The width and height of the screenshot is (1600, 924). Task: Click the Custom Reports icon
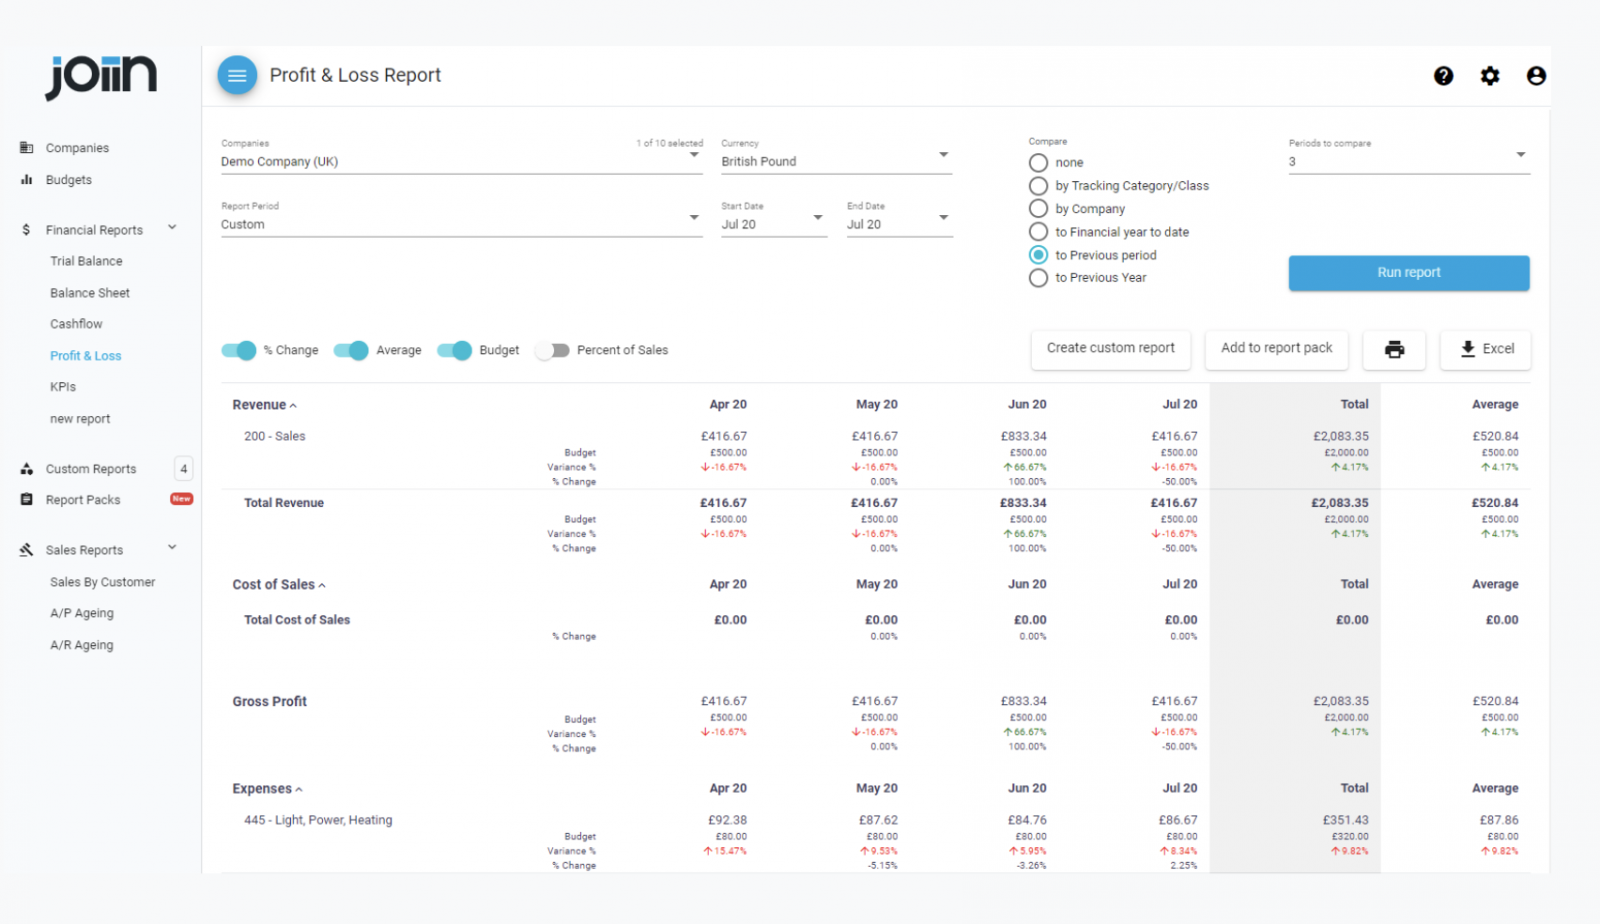25,468
